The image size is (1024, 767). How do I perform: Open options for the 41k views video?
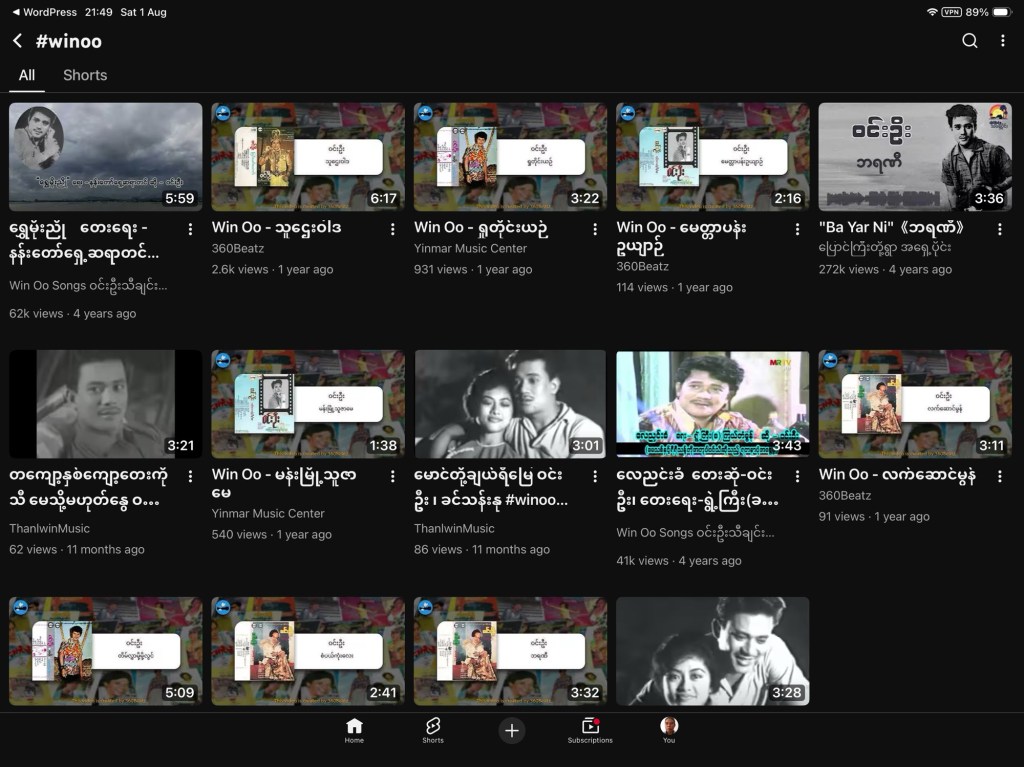pyautogui.click(x=797, y=476)
